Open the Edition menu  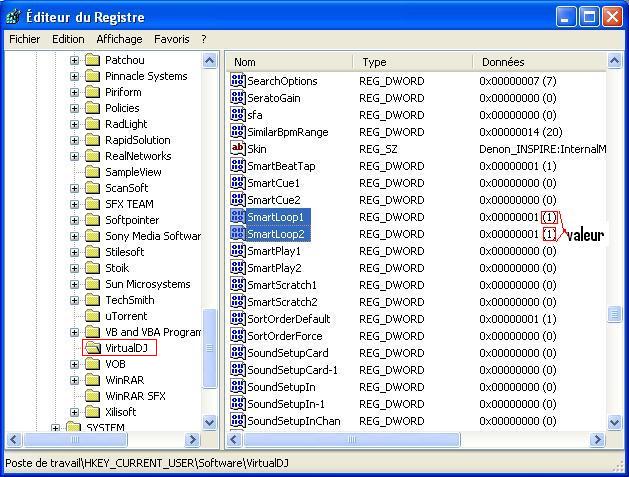[x=68, y=39]
